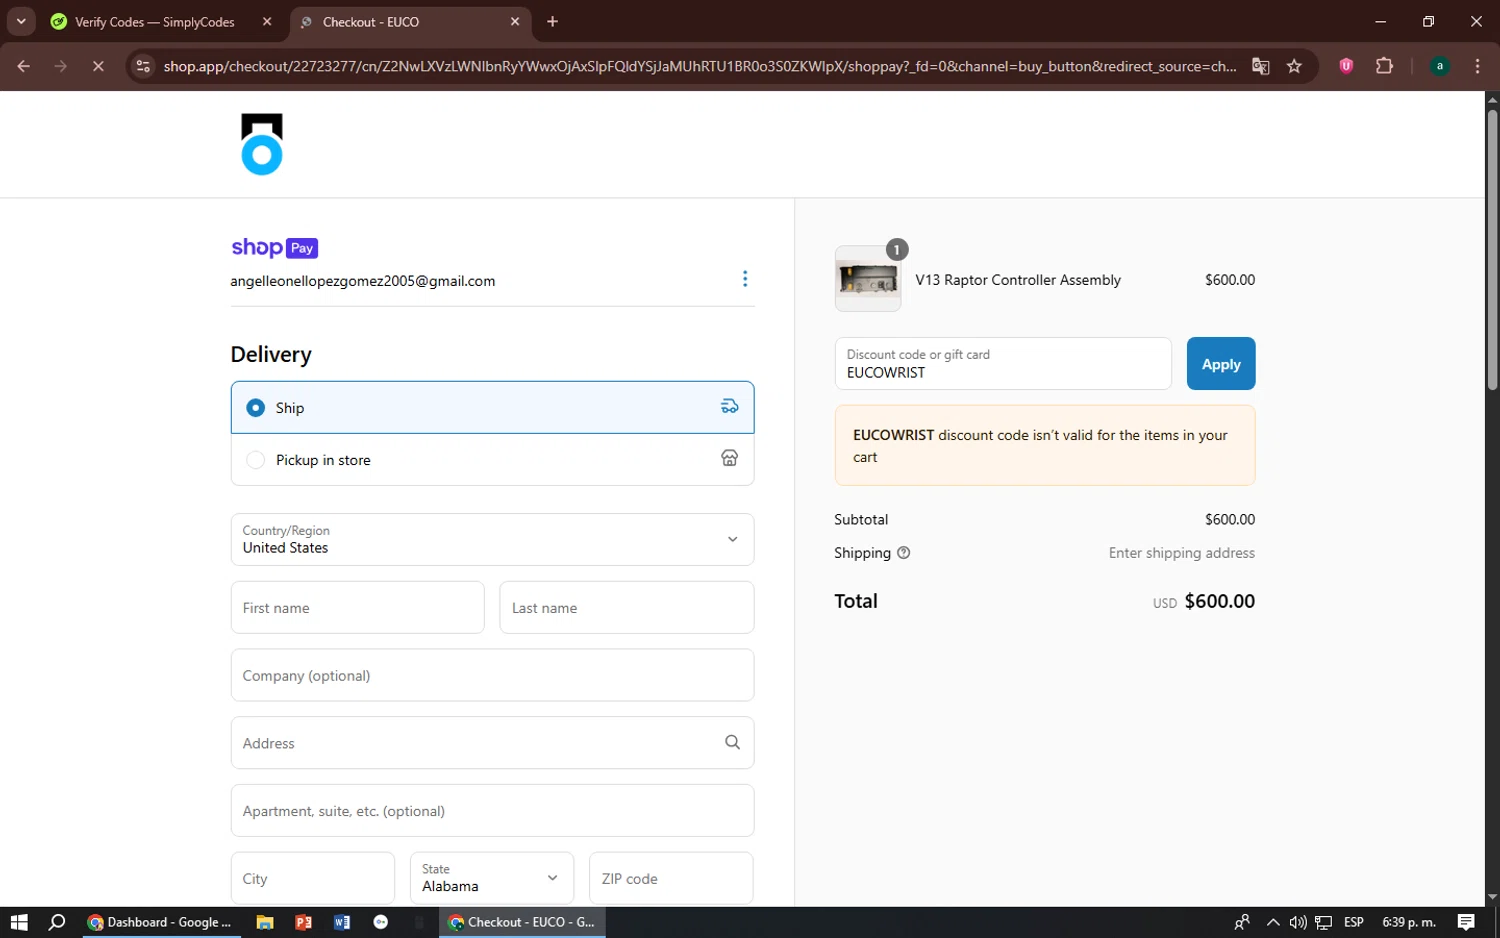Click the 6:39 p. m. clock

pos(1409,922)
